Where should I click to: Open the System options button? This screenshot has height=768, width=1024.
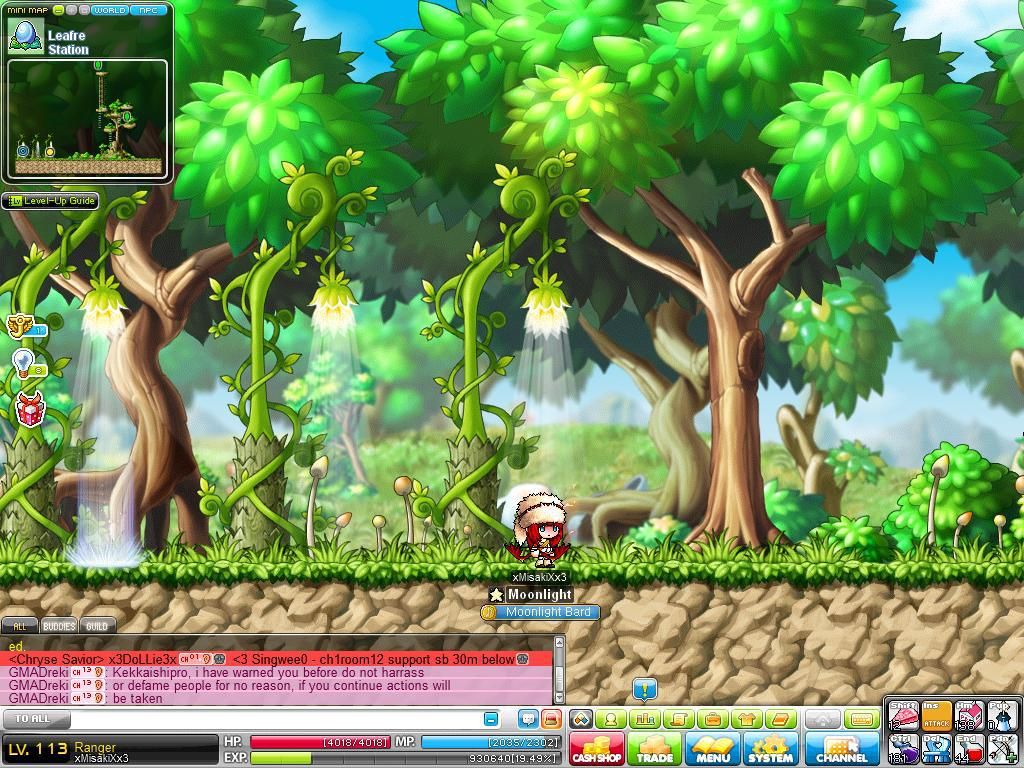tap(771, 749)
